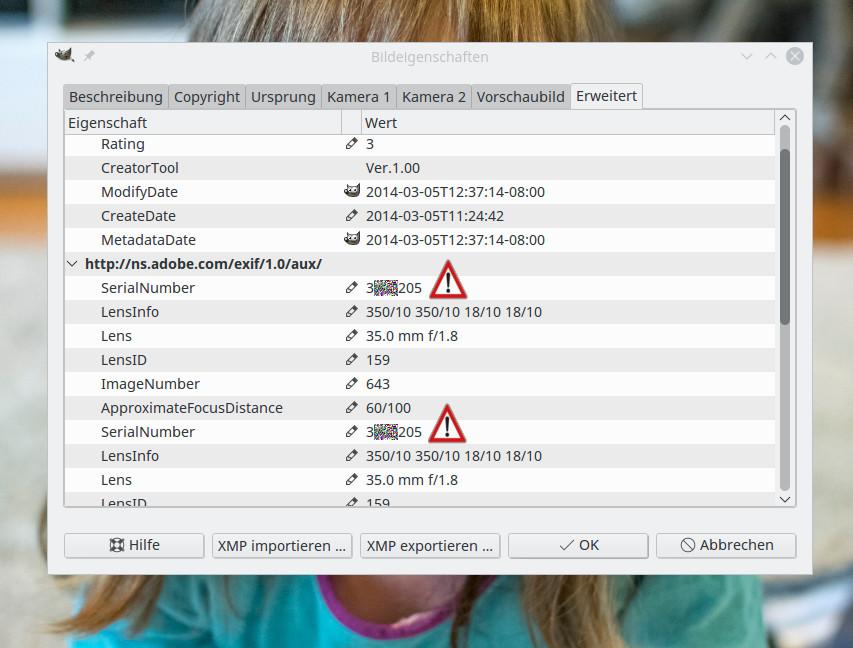The width and height of the screenshot is (853, 648).
Task: Click the pin icon in the title bar
Action: pos(89,57)
